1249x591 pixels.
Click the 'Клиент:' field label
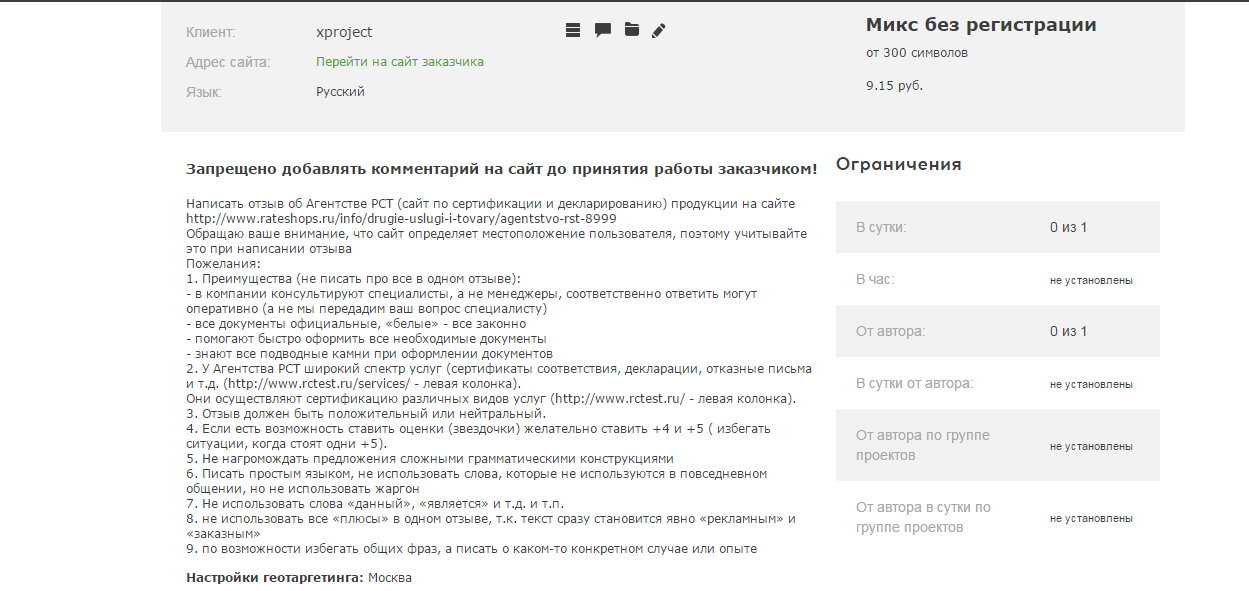coord(211,32)
